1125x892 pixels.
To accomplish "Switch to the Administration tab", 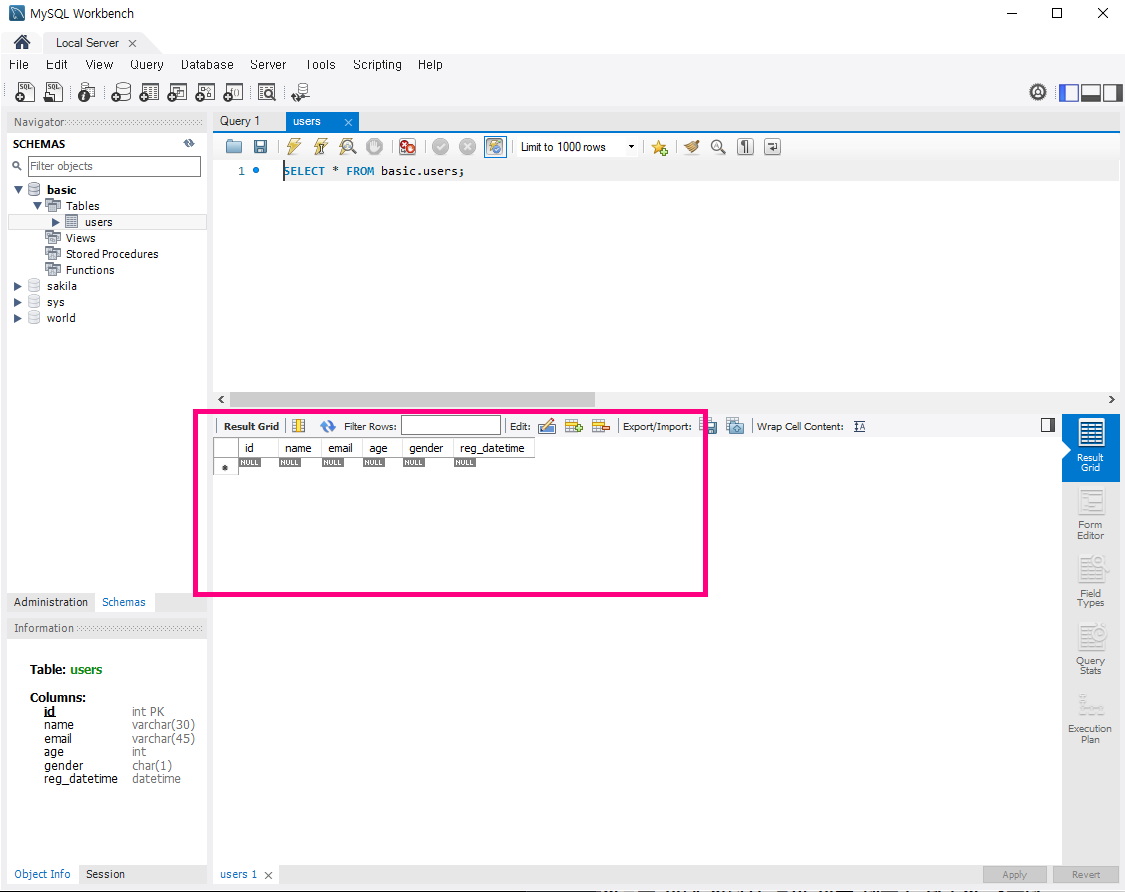I will (51, 602).
